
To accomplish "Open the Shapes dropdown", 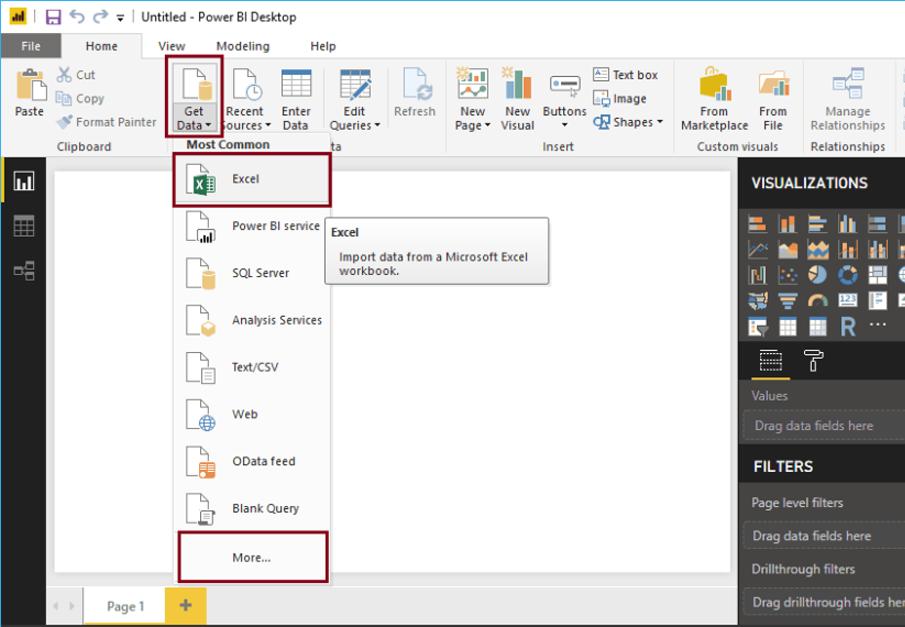I will (x=629, y=122).
